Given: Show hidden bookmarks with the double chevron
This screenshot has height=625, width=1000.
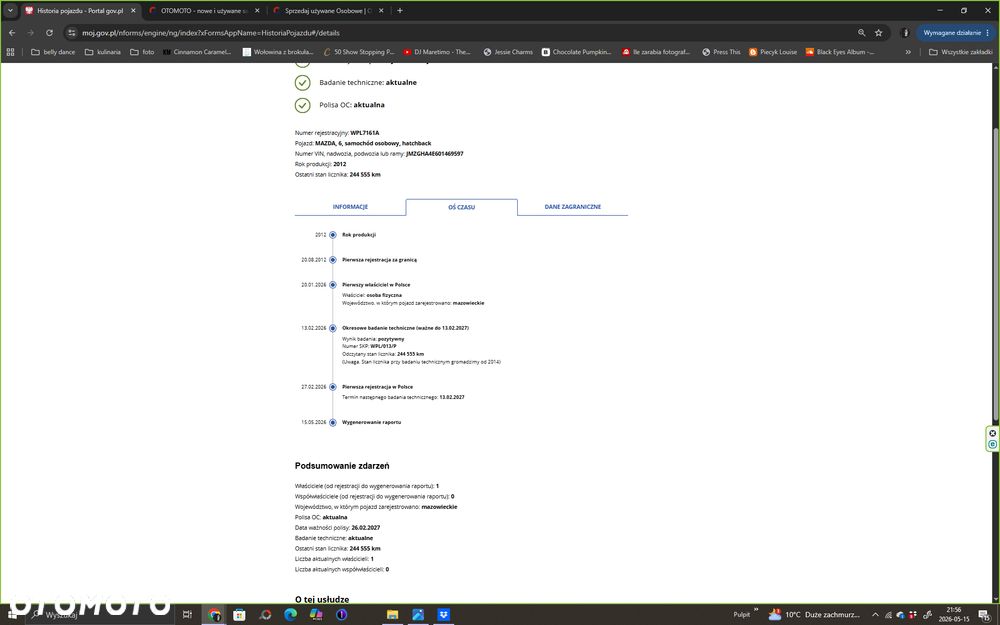Looking at the screenshot, I should point(908,52).
